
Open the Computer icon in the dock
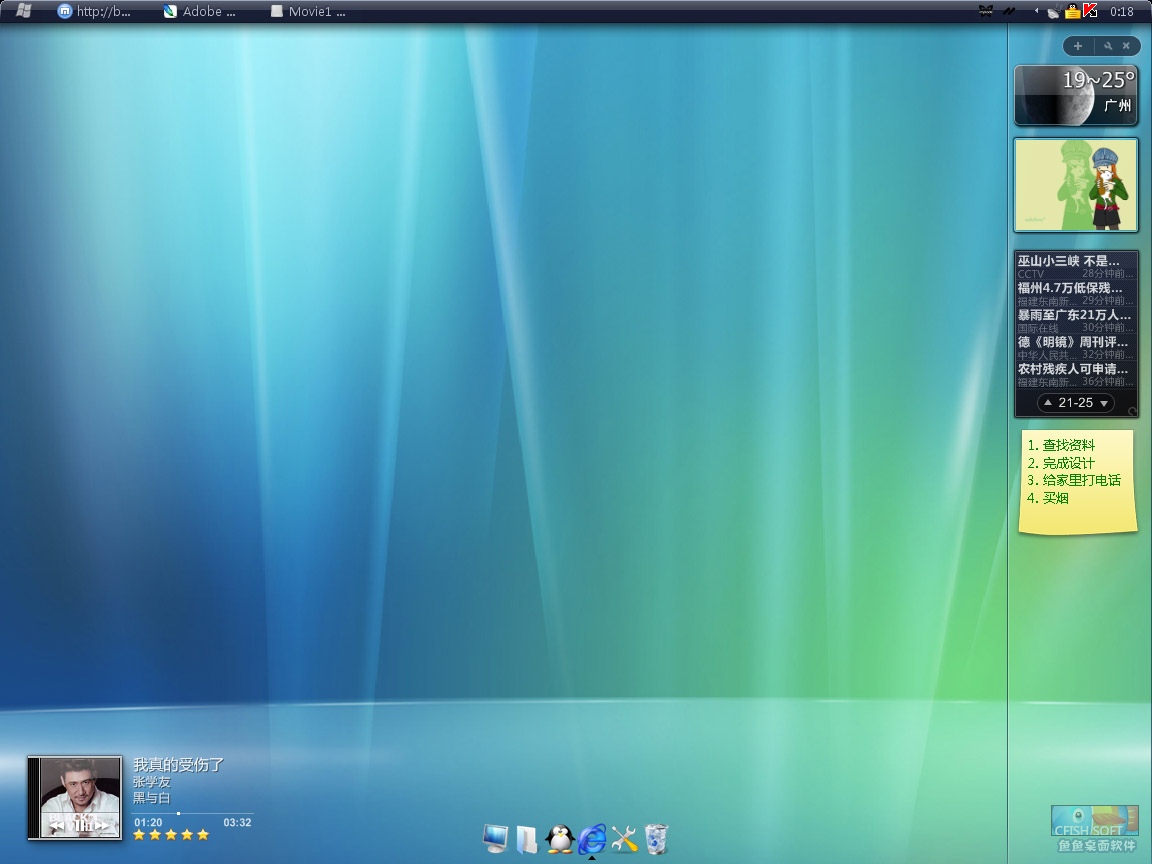click(495, 838)
